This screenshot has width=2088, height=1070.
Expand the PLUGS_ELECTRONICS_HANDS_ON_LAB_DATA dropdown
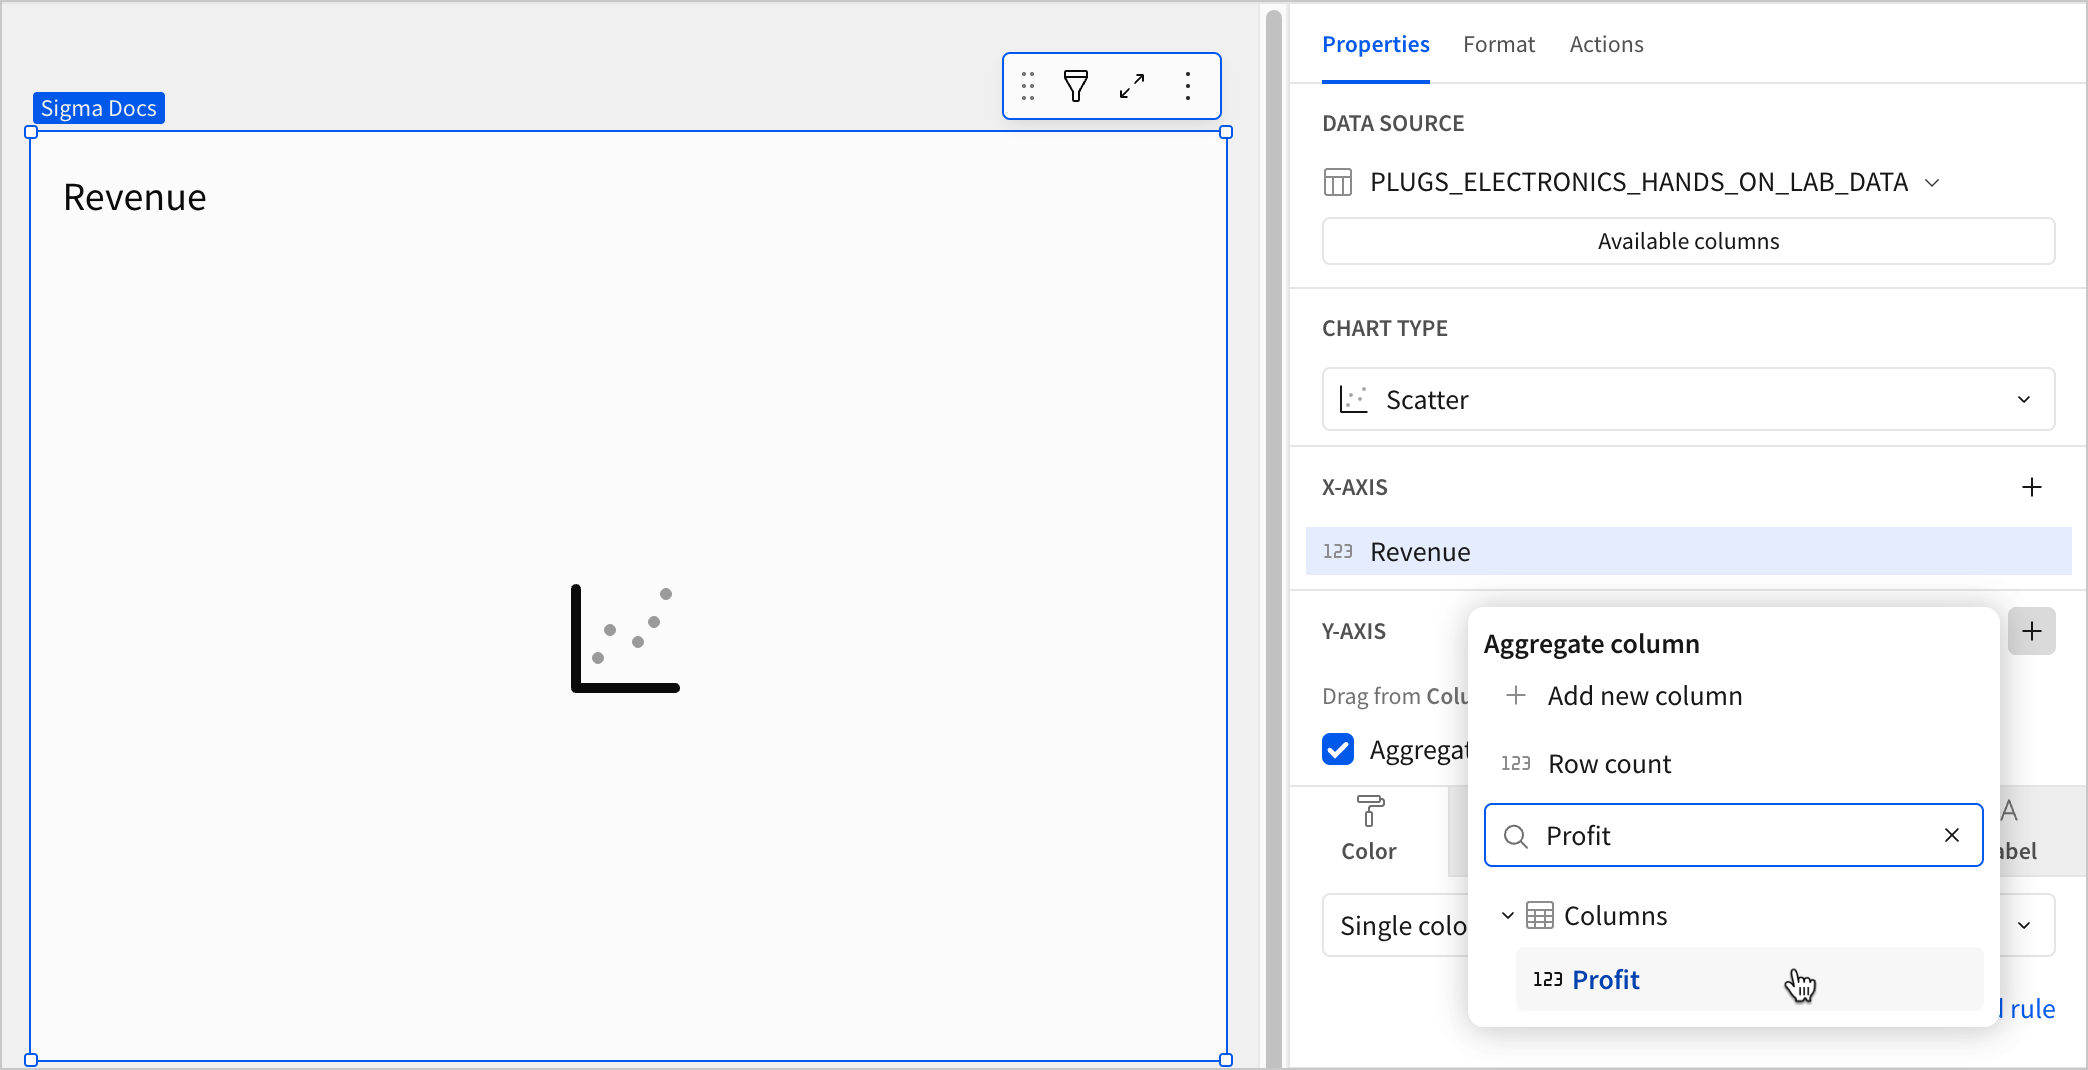(x=1932, y=181)
